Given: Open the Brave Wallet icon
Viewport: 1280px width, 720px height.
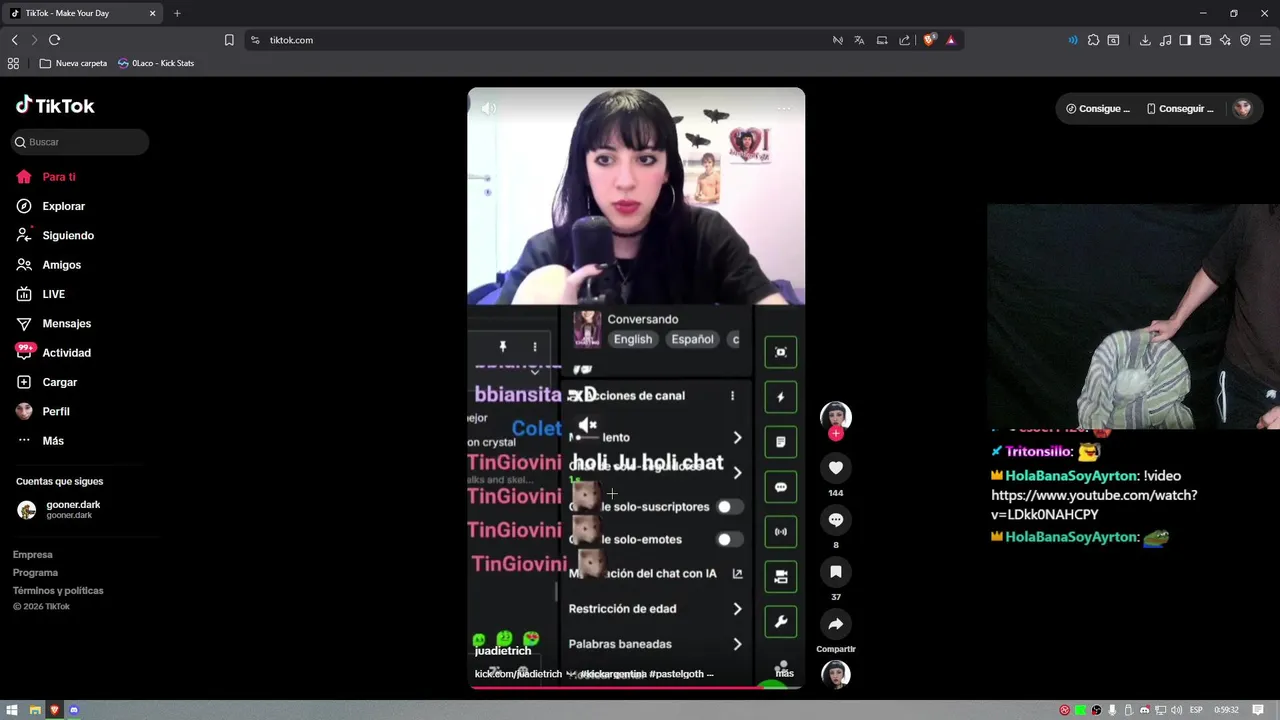Looking at the screenshot, I should [x=1205, y=40].
